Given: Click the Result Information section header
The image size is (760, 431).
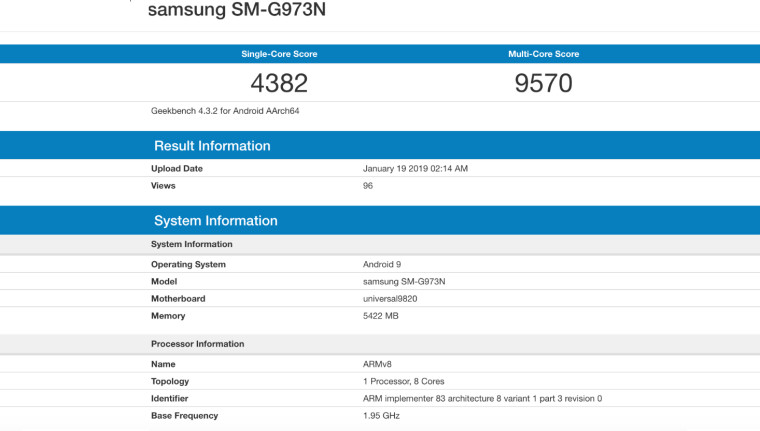Looking at the screenshot, I should click(212, 146).
